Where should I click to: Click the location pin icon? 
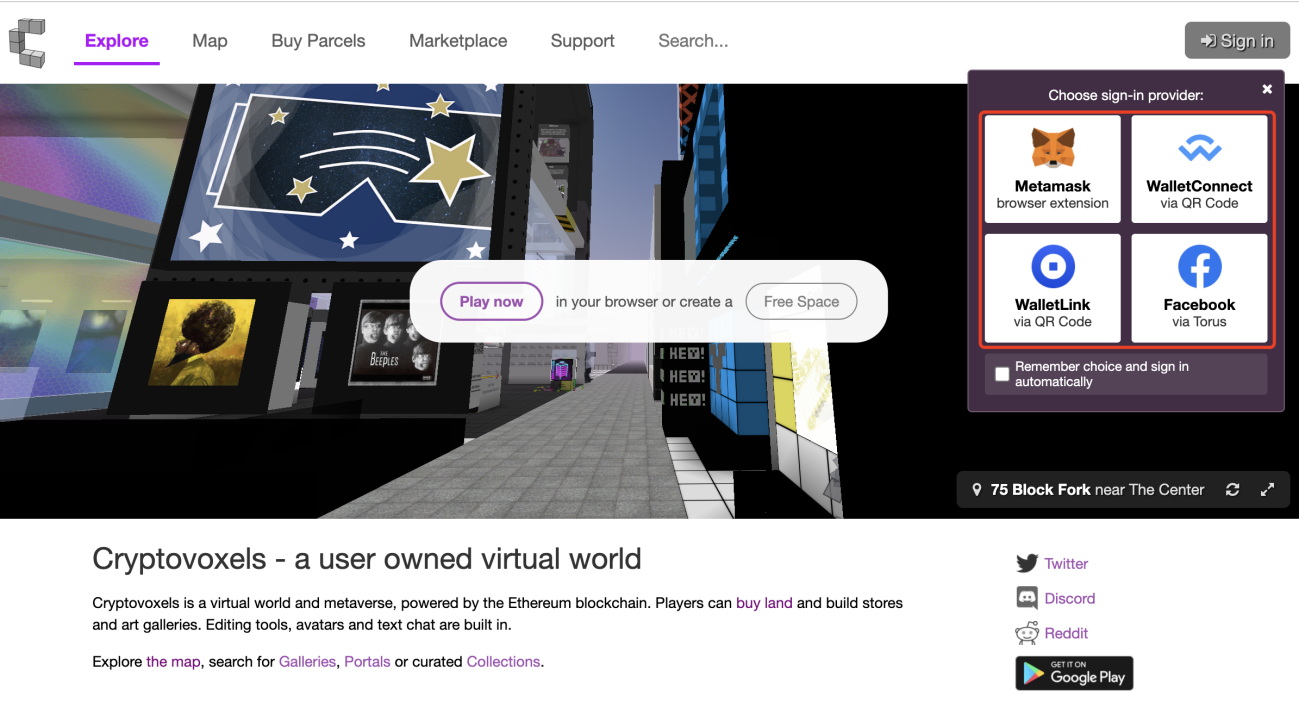coord(977,490)
